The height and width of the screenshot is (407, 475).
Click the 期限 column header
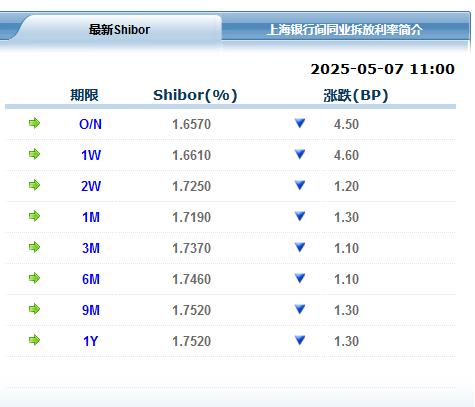84,95
